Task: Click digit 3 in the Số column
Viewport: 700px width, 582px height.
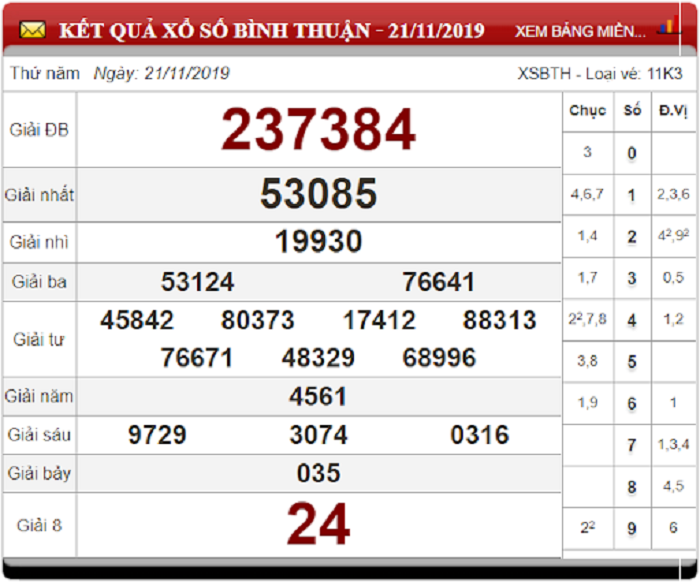Action: pyautogui.click(x=632, y=278)
